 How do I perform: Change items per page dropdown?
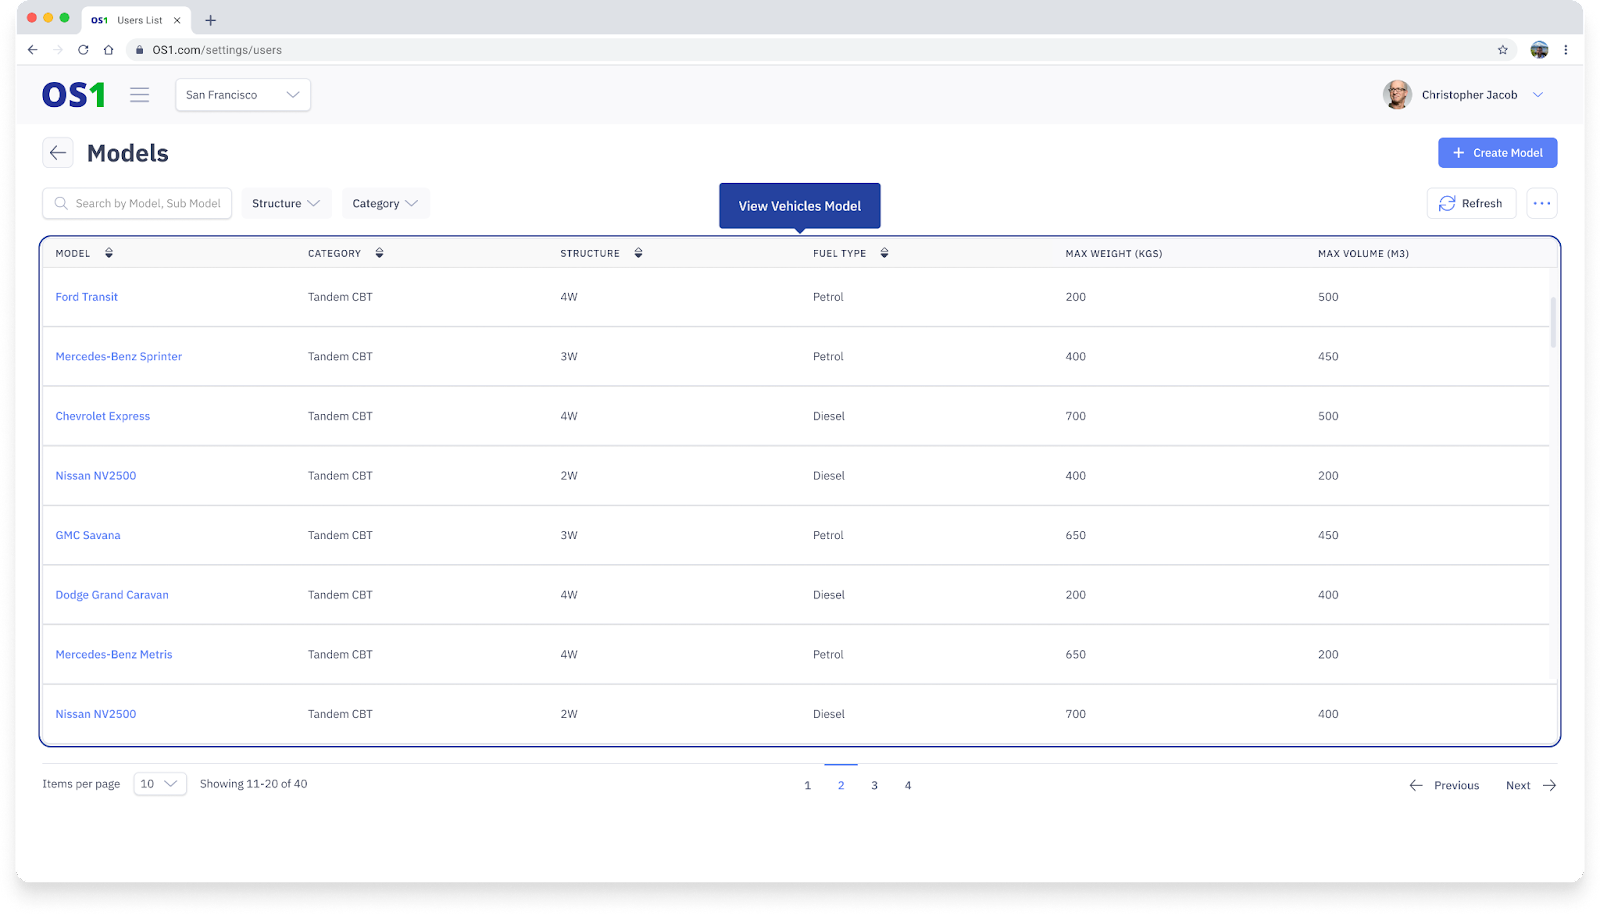pyautogui.click(x=159, y=784)
